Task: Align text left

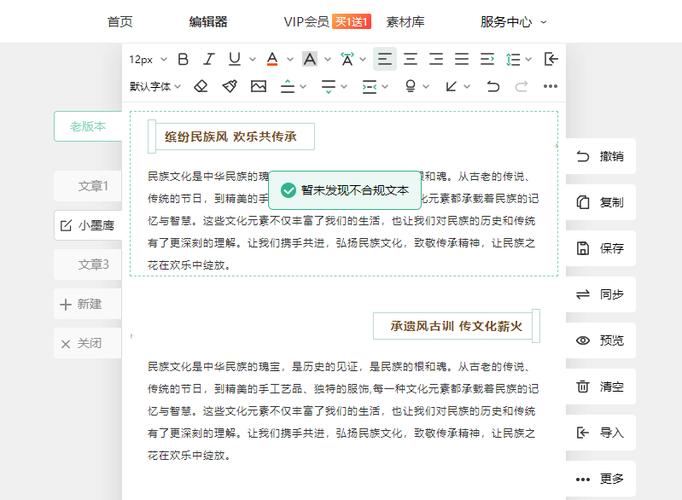Action: [384, 59]
